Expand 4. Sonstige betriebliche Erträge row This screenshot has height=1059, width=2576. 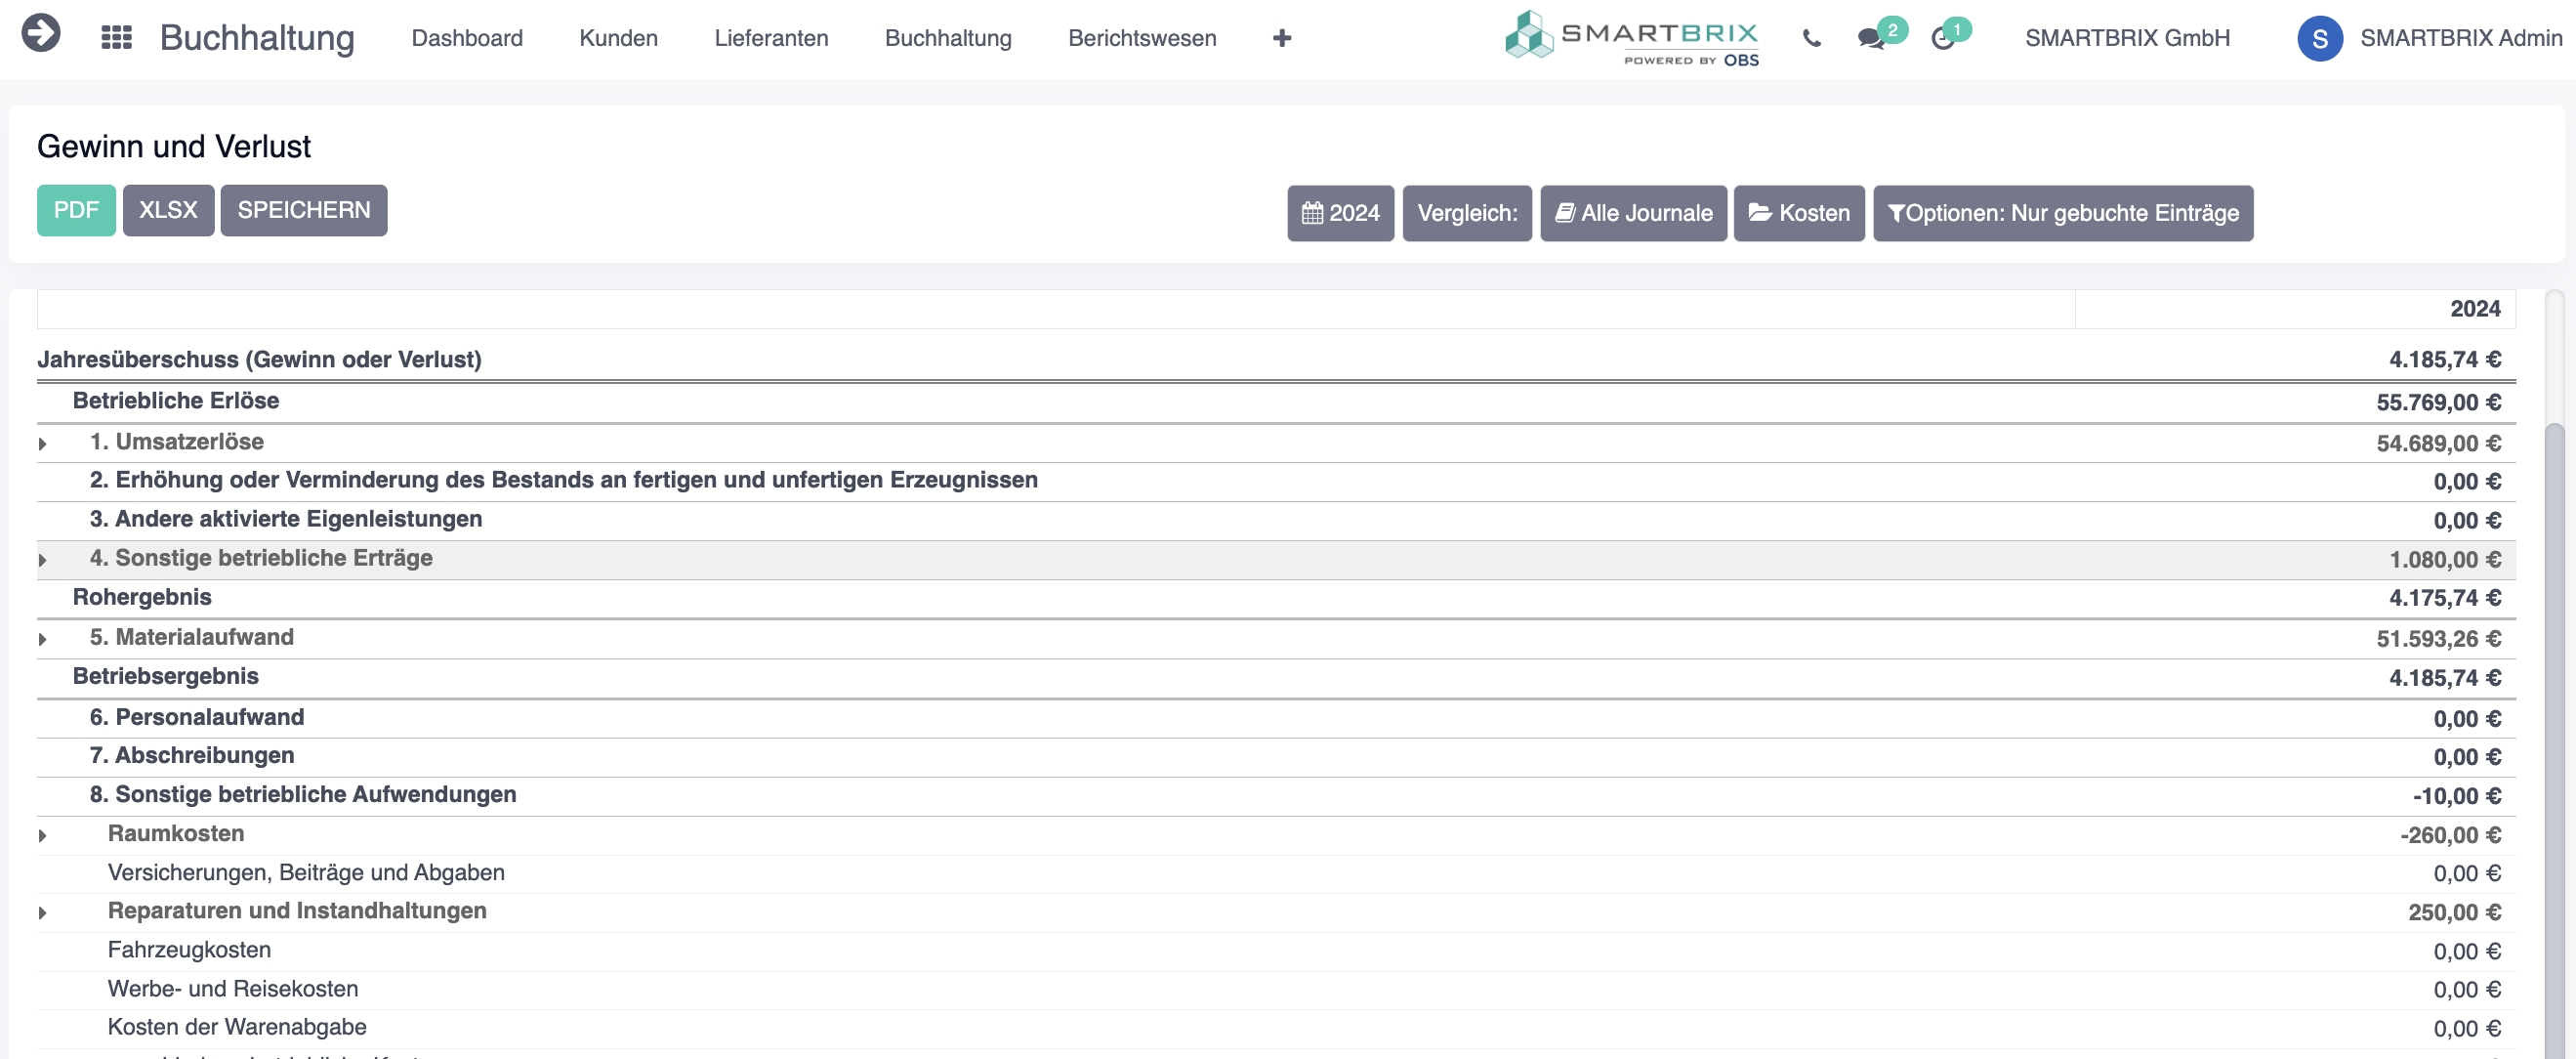click(x=43, y=560)
